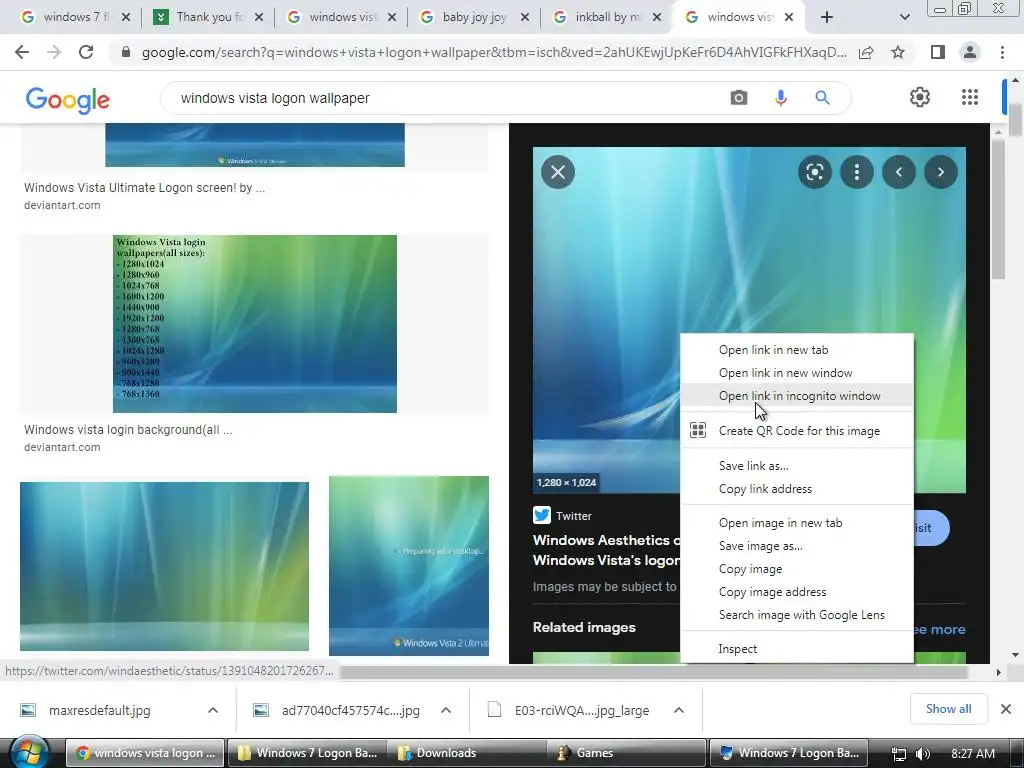Image resolution: width=1024 pixels, height=768 pixels.
Task: Submit search with magnifier icon
Action: point(822,98)
